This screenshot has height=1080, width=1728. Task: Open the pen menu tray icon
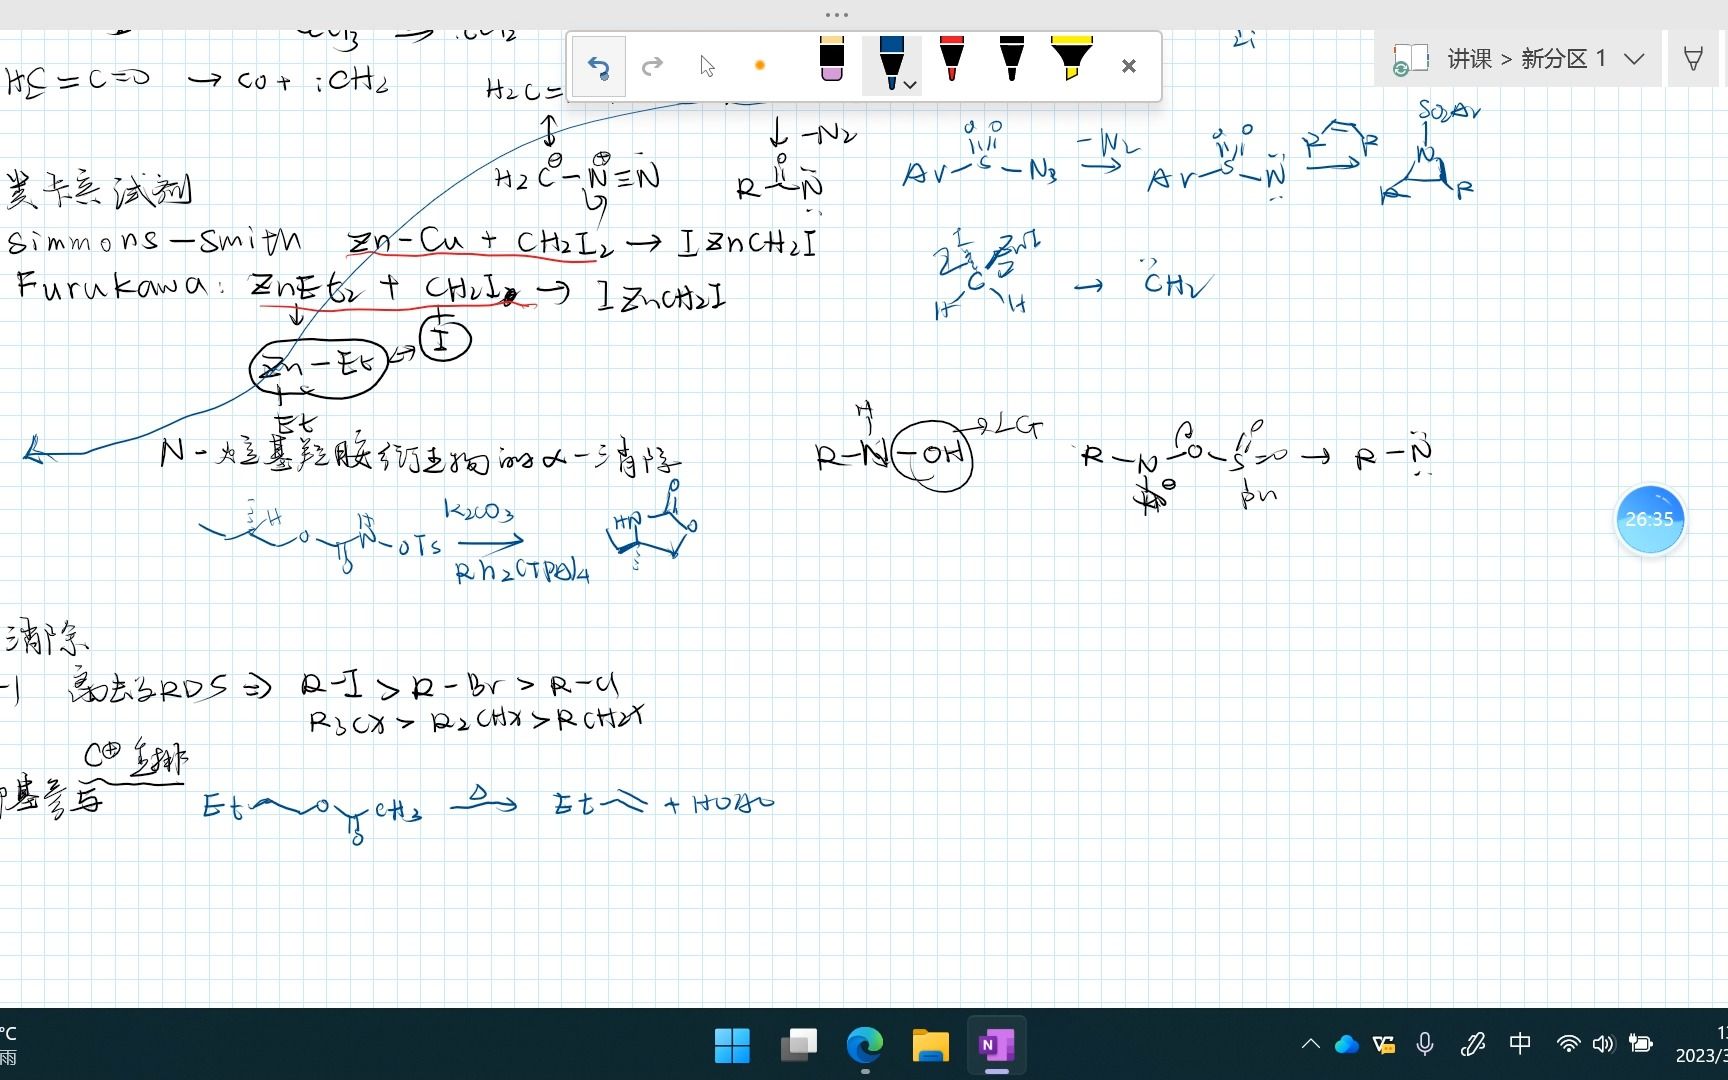tap(1472, 1045)
